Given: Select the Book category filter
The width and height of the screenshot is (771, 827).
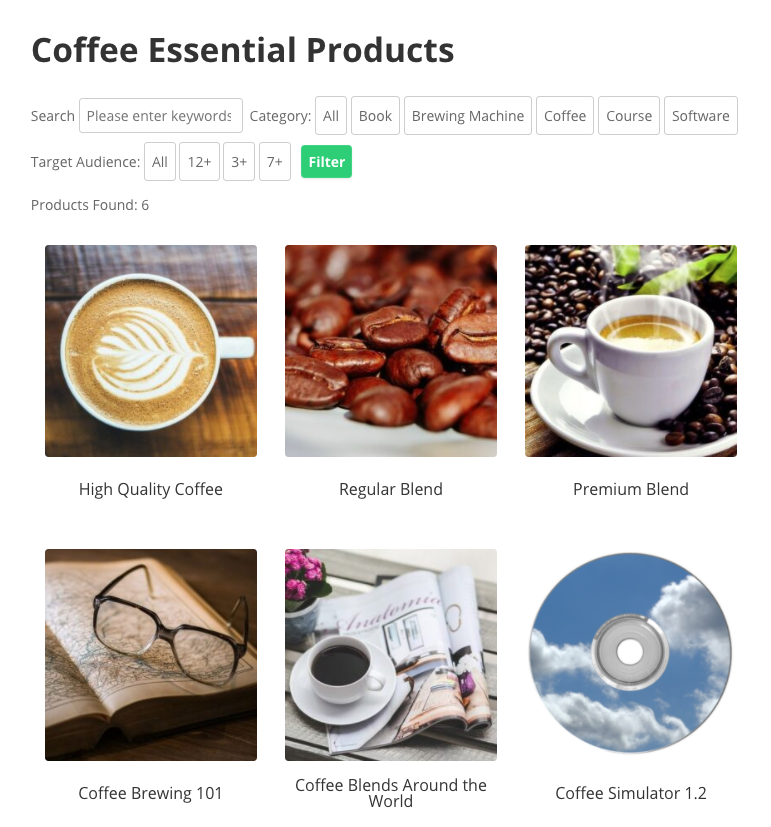Looking at the screenshot, I should tap(375, 116).
